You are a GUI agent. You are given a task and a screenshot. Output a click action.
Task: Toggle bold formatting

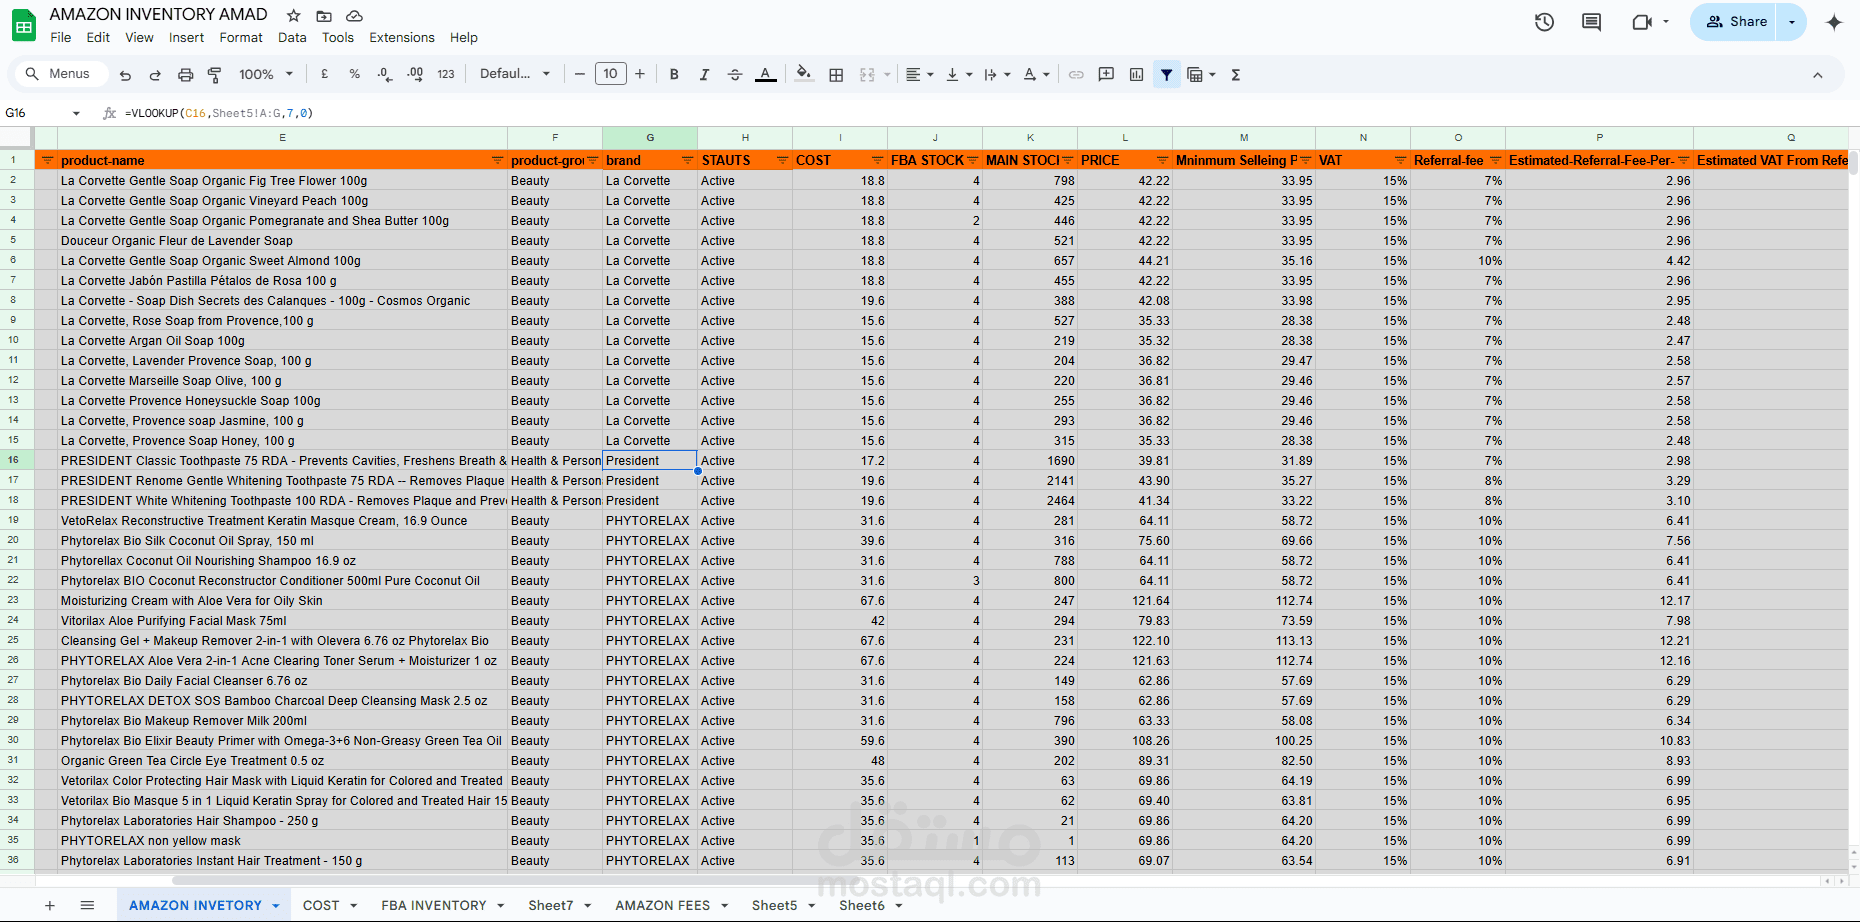point(674,74)
